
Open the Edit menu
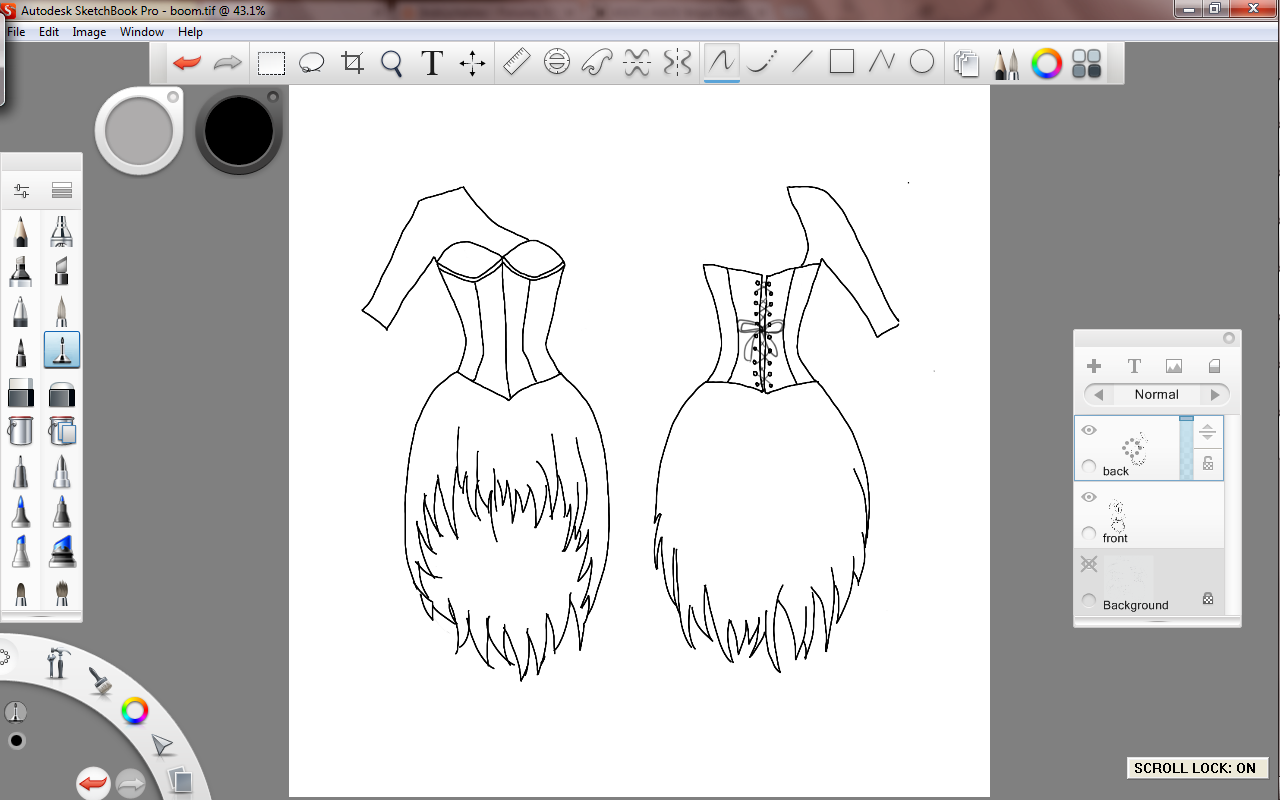(x=49, y=32)
